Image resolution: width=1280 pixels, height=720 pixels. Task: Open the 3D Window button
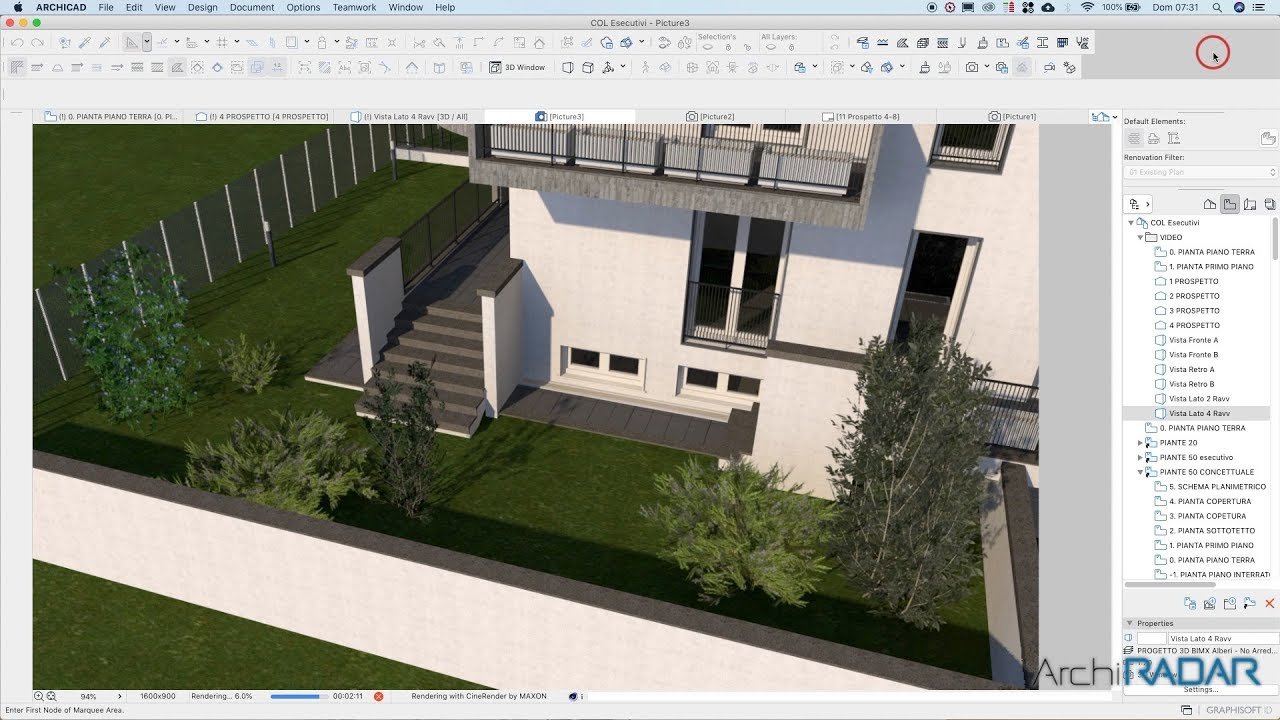point(517,67)
